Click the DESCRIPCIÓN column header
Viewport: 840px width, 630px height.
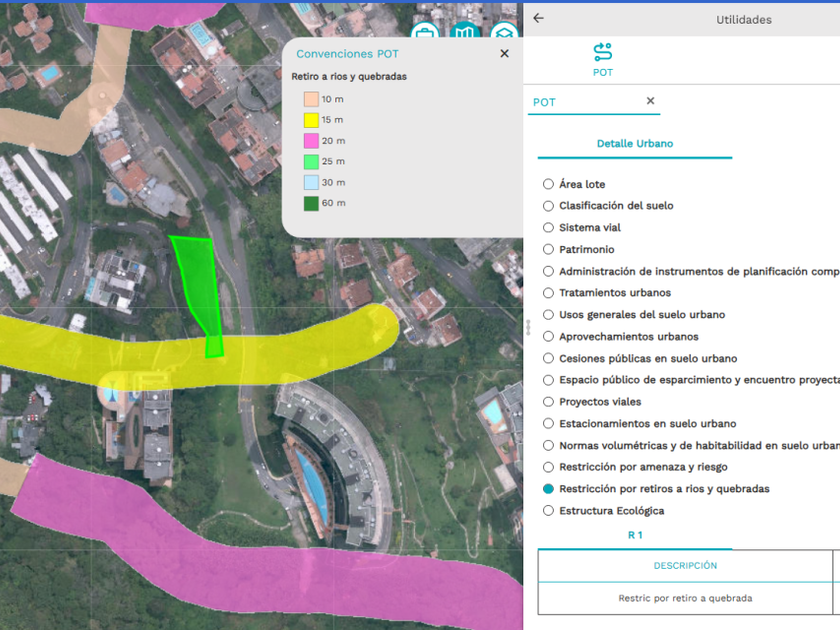[685, 566]
